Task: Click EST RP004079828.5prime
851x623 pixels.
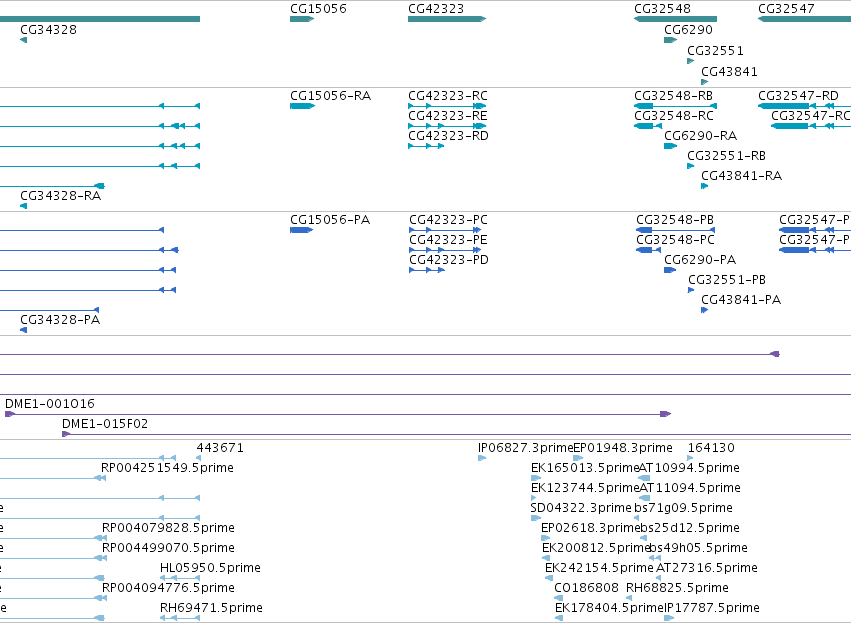Action: pos(168,528)
